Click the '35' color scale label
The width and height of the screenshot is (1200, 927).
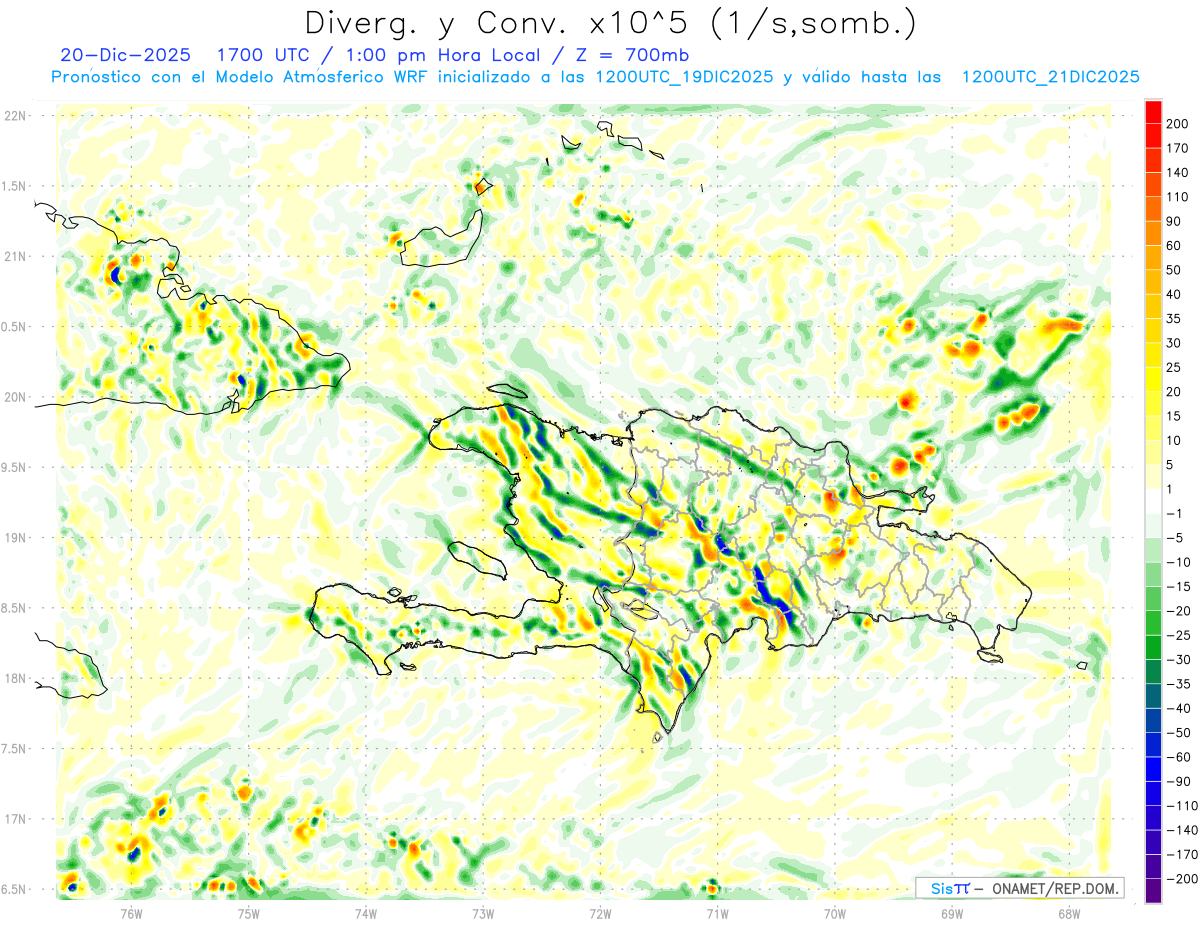coord(1174,319)
